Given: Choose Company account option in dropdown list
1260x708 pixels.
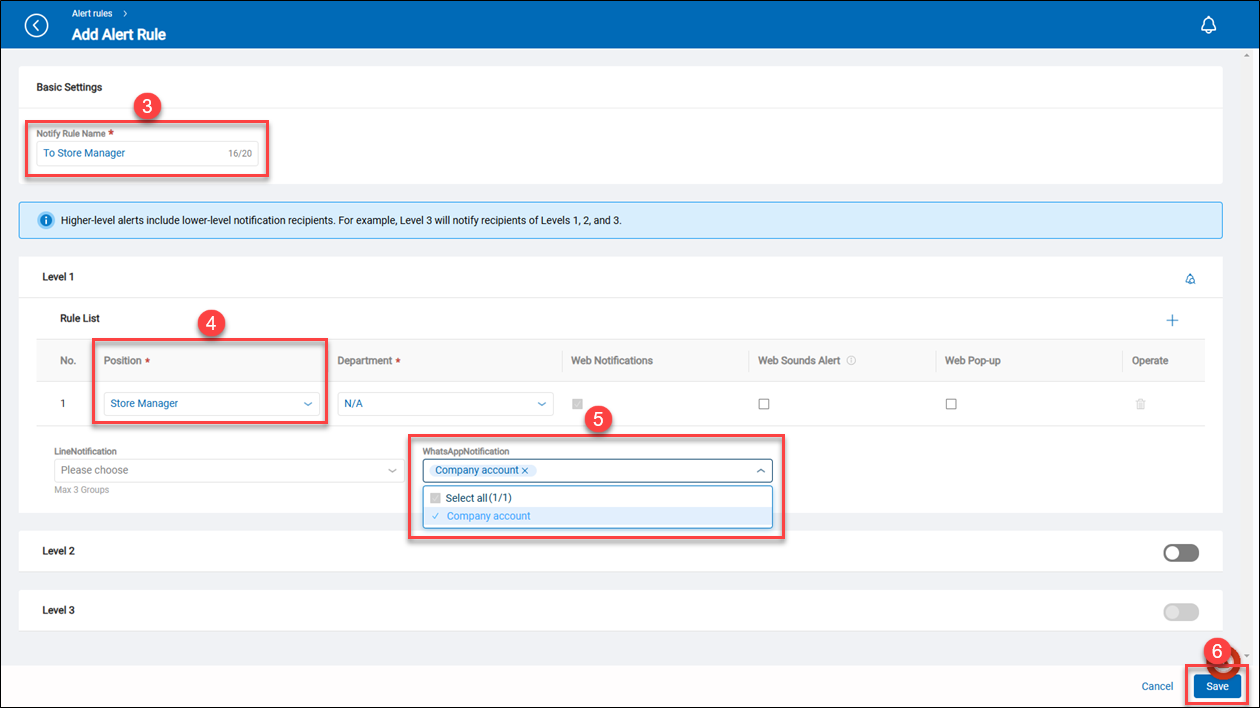Looking at the screenshot, I should click(x=488, y=516).
